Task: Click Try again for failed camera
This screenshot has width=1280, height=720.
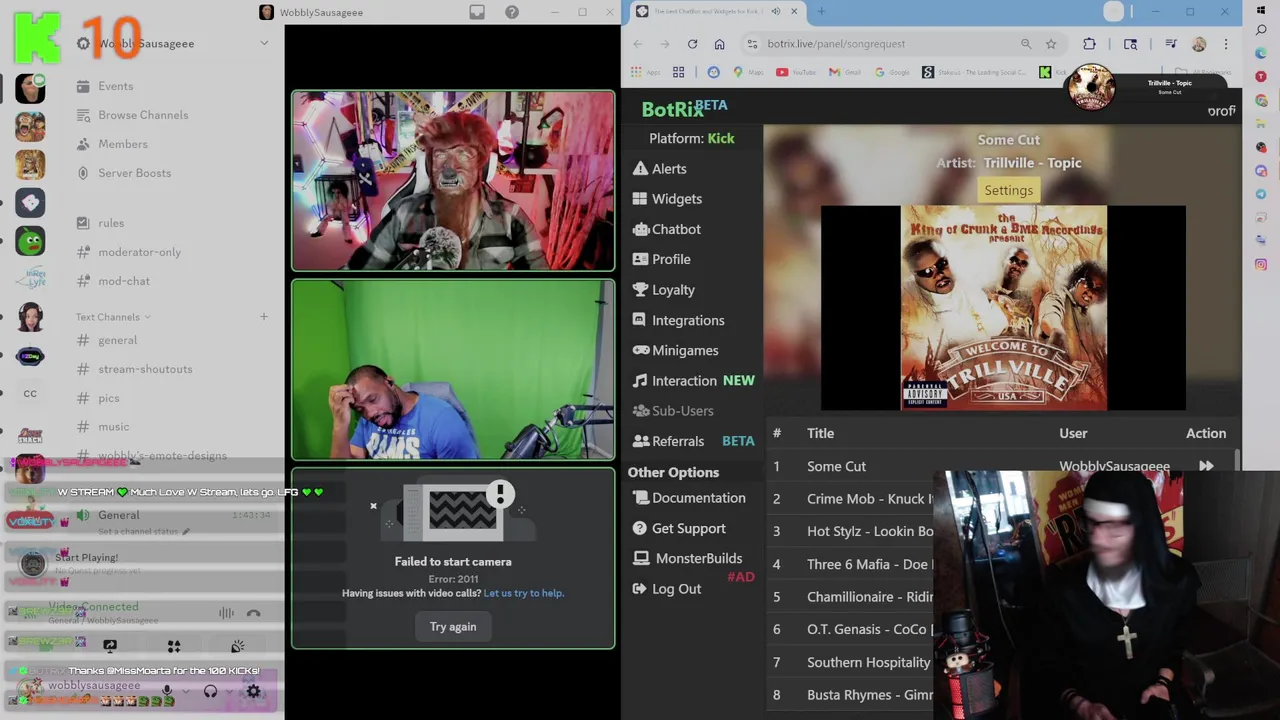Action: point(453,627)
